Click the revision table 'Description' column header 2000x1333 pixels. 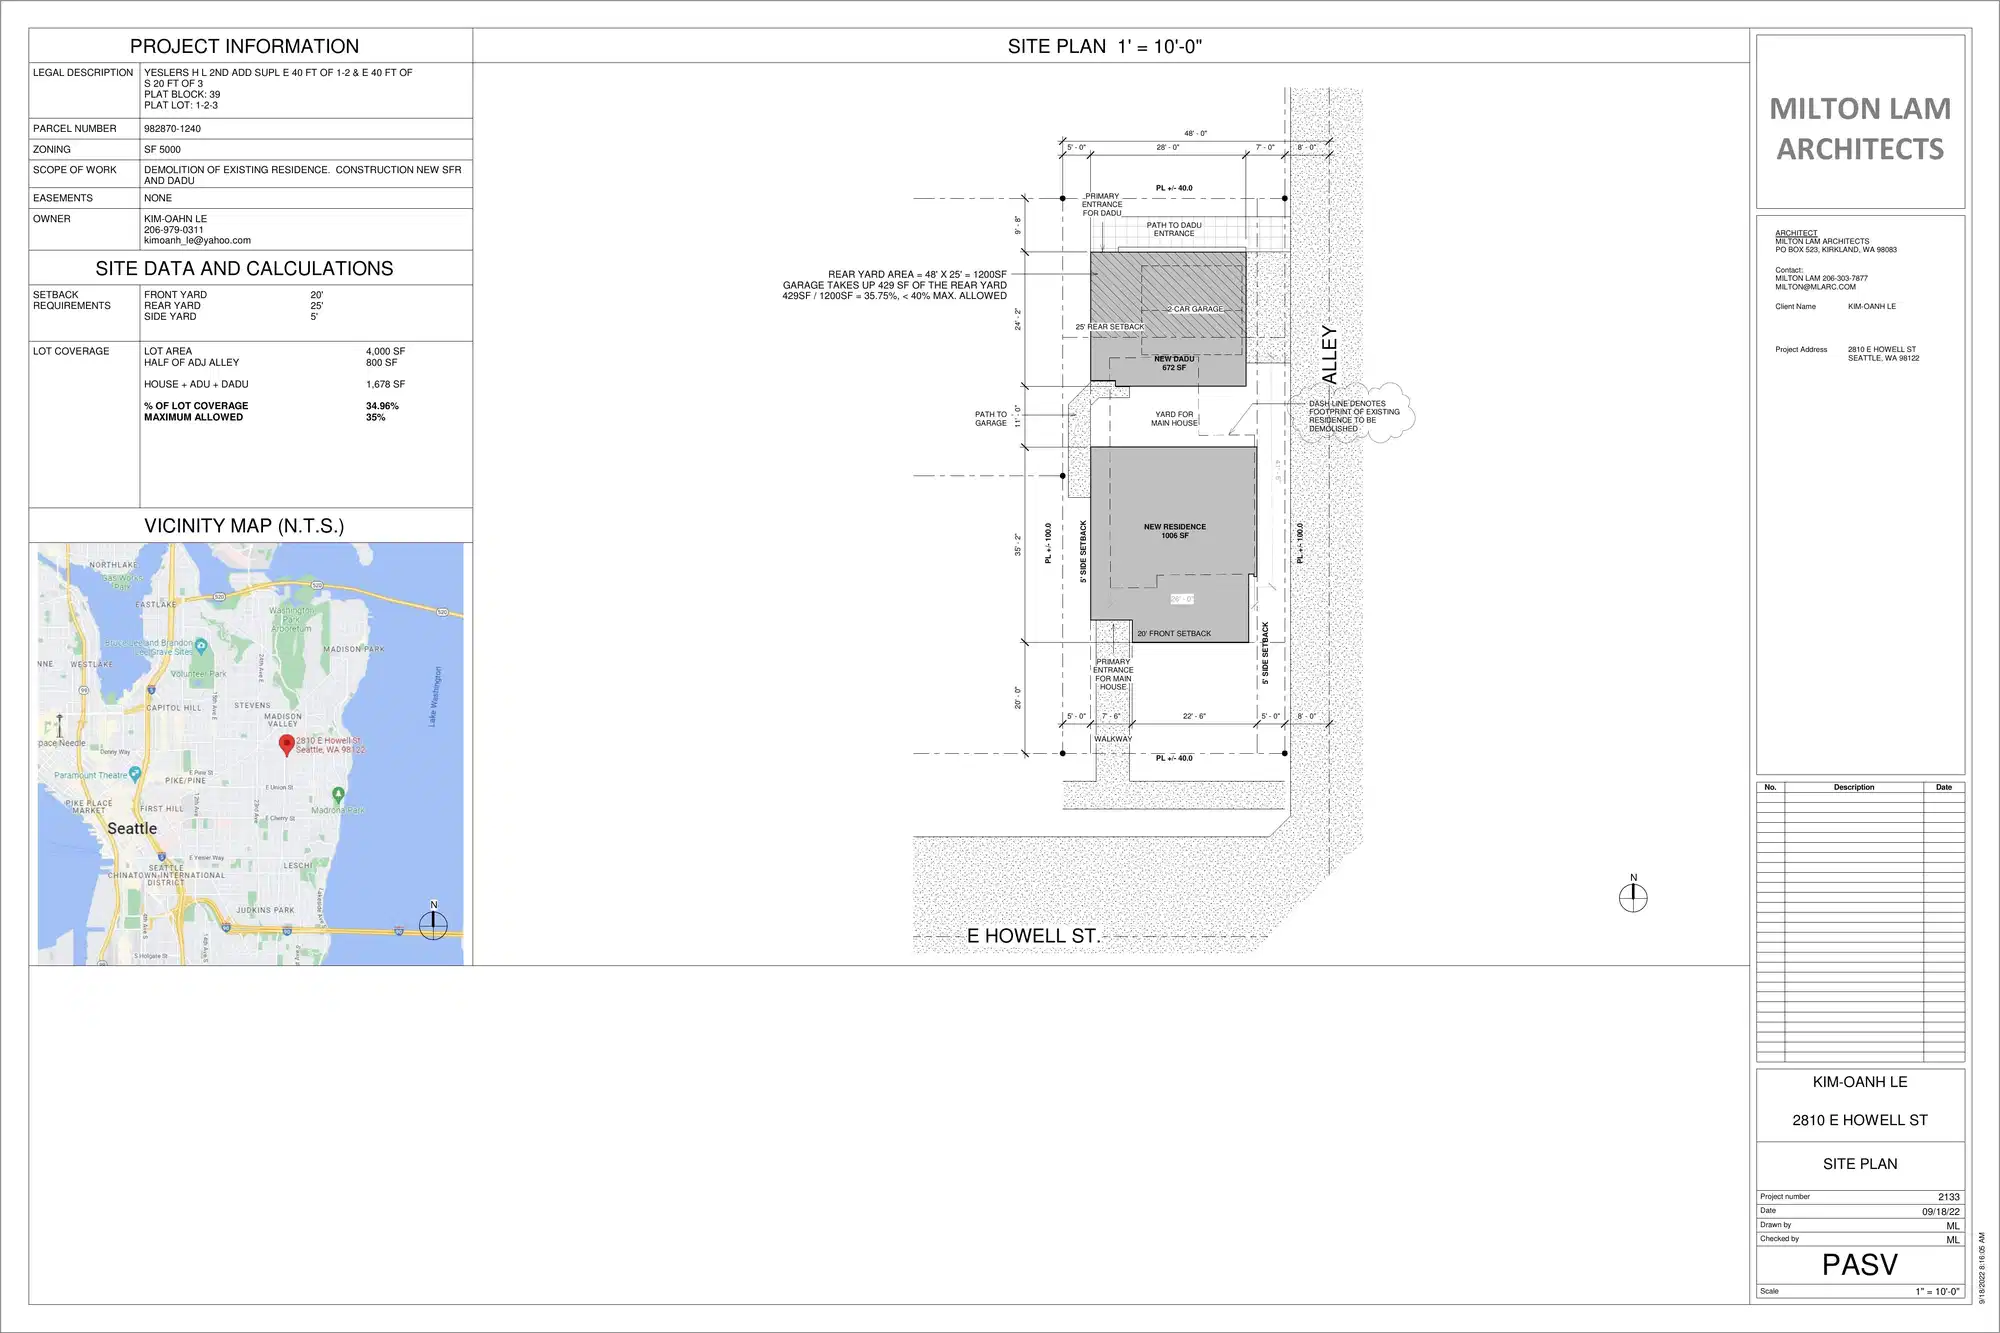pos(1854,788)
